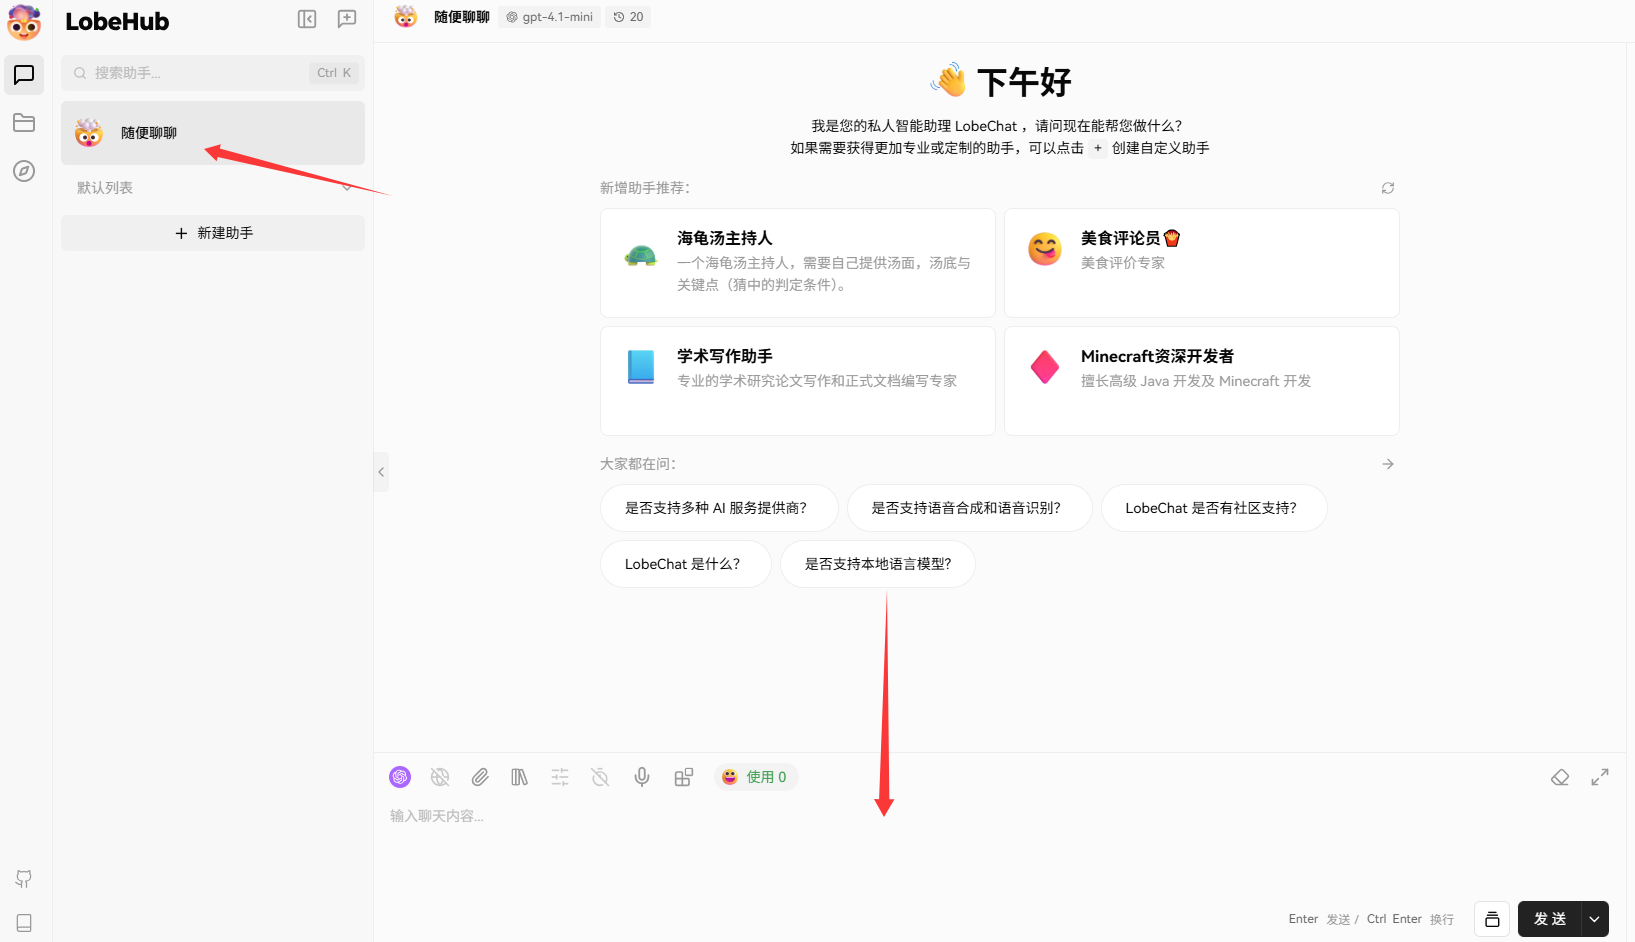Screen dimensions: 1635x942
Task: Click the header 随便聊聊 title
Action: [462, 17]
